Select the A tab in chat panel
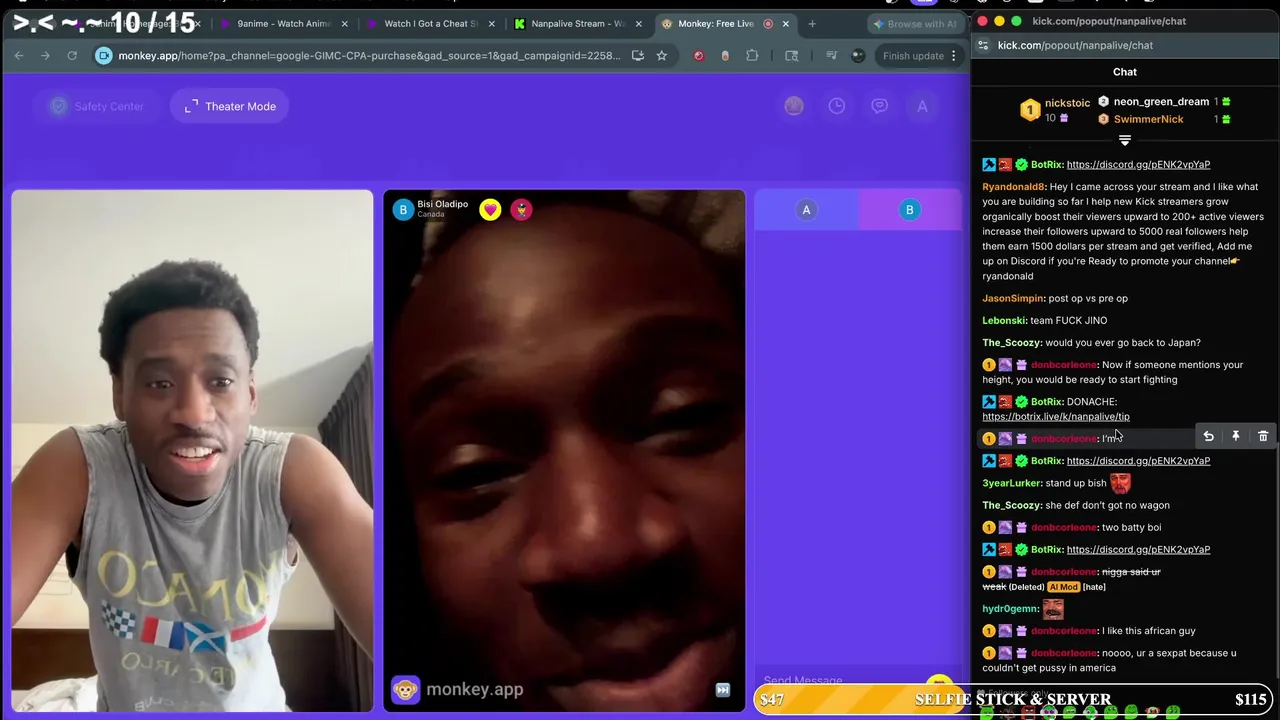This screenshot has width=1280, height=720. pos(806,210)
